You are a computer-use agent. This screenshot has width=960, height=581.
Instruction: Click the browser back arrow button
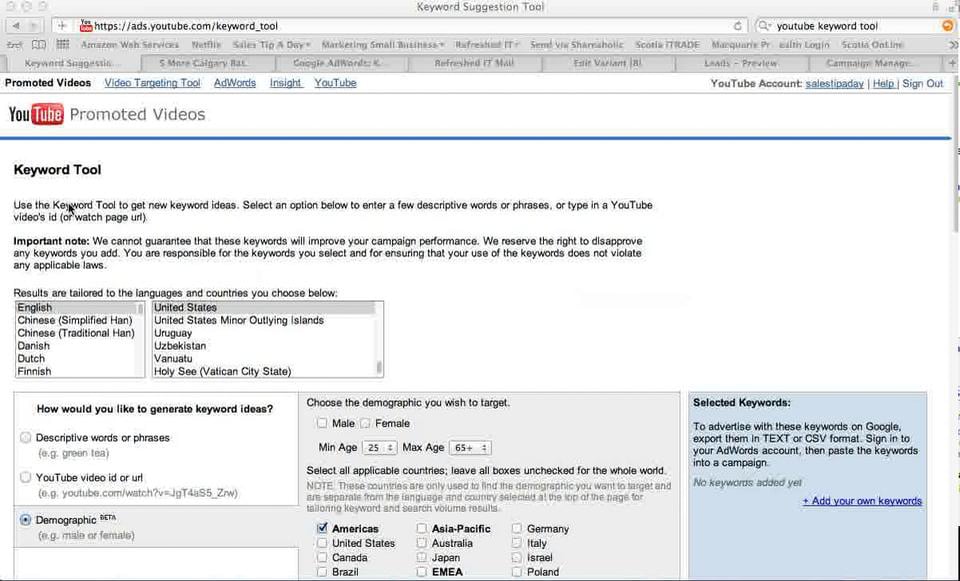pos(16,26)
